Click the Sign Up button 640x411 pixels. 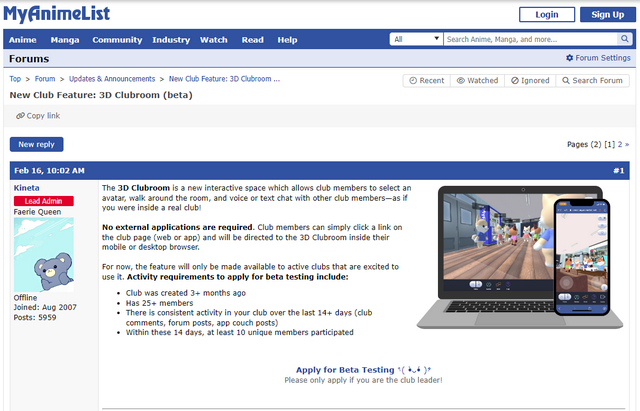pos(607,15)
